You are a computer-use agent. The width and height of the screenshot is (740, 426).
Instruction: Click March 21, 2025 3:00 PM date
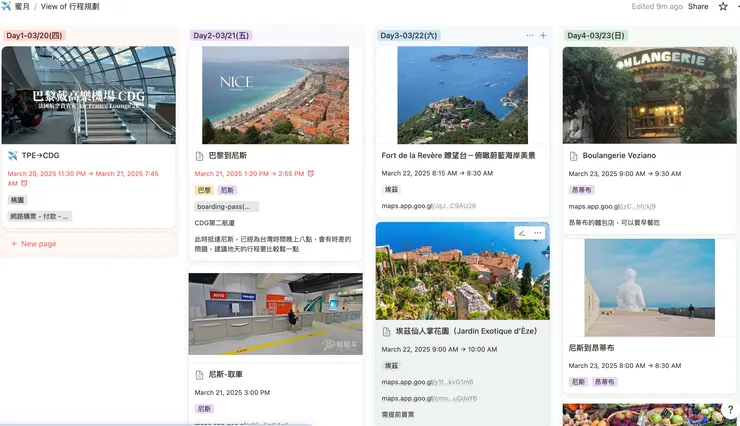[232, 393]
